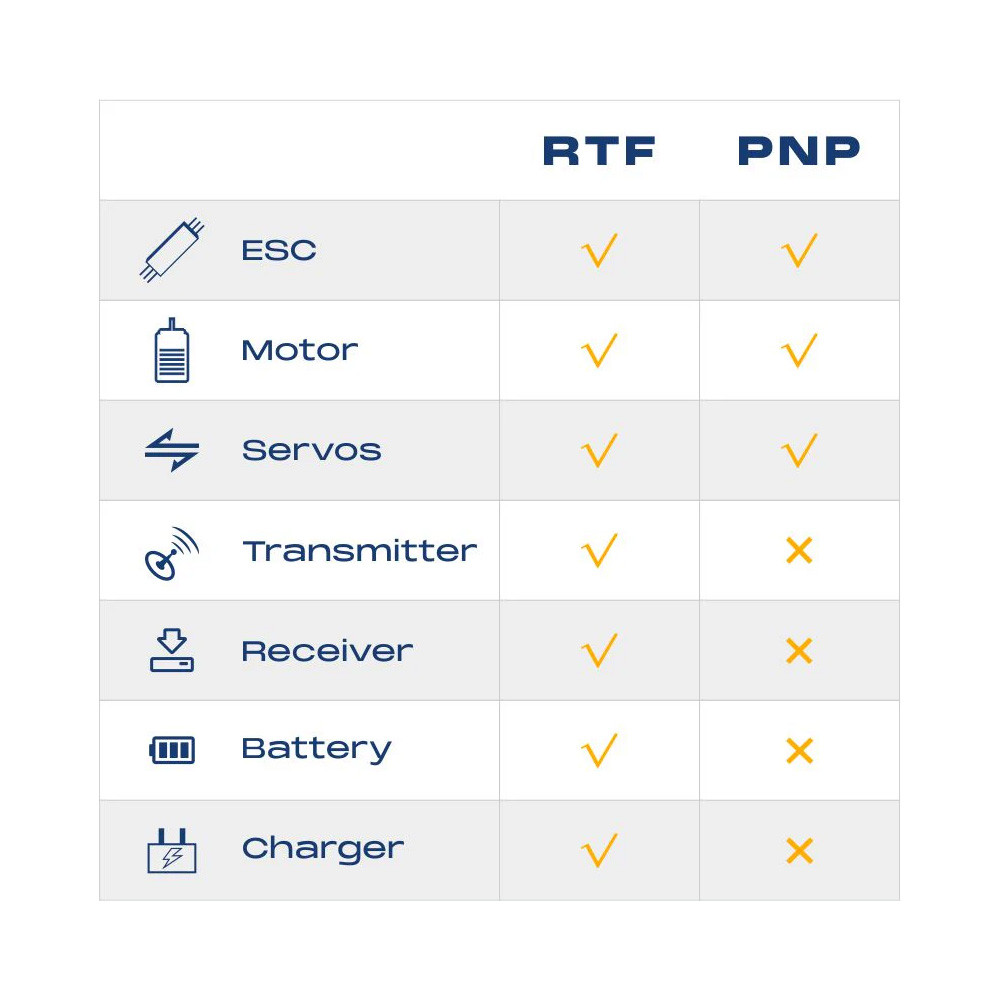The height and width of the screenshot is (1000, 1000).
Task: Click the RTF checkmark for ESC
Action: pos(599,250)
